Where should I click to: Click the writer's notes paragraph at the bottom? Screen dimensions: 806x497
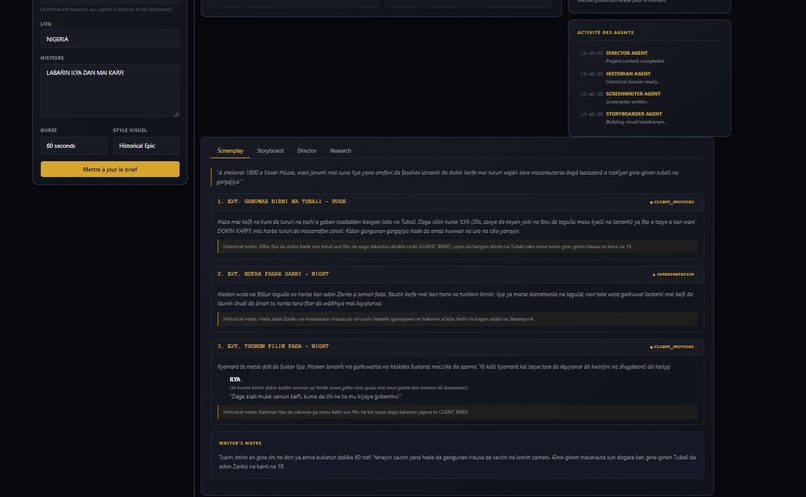point(457,462)
